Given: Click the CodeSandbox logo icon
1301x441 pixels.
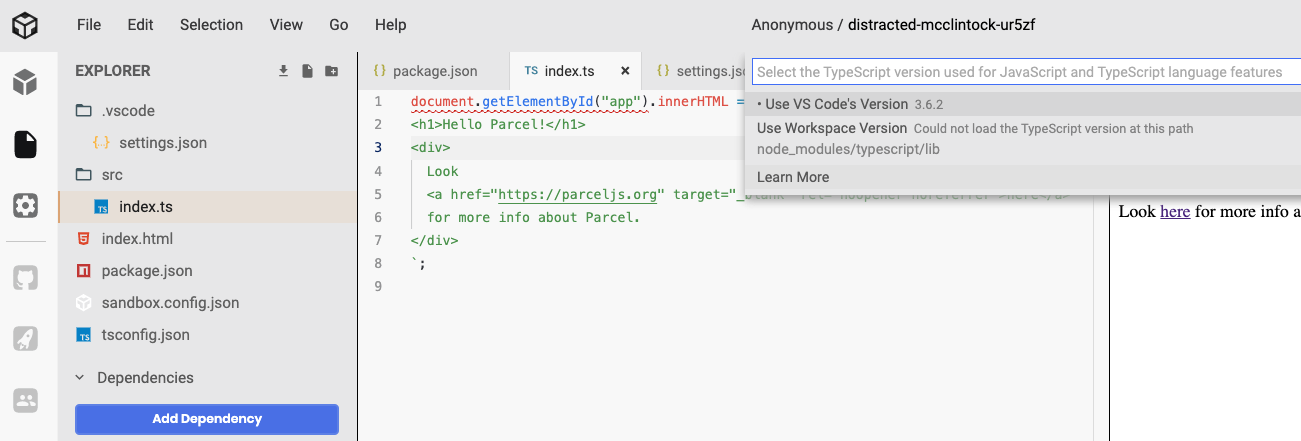Looking at the screenshot, I should [x=25, y=24].
